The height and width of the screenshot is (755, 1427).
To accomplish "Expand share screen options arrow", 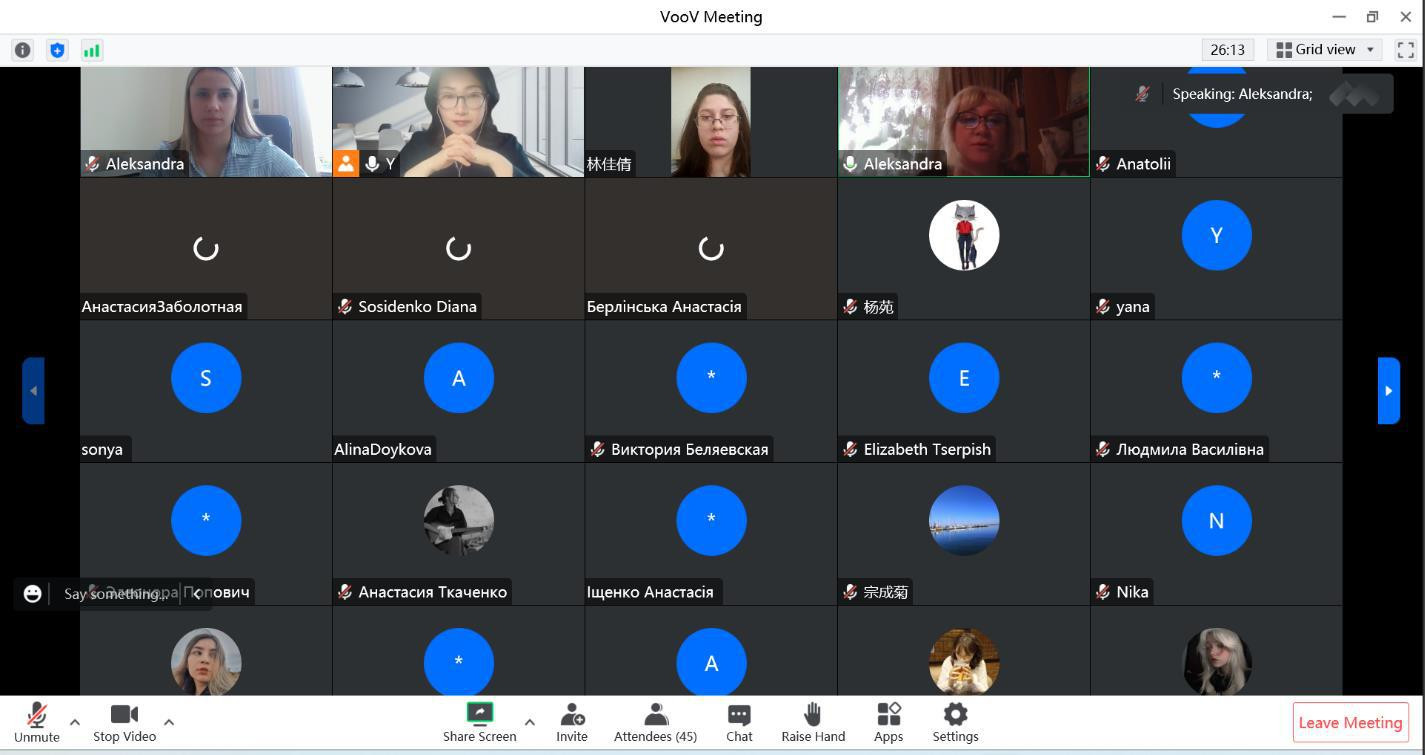I will (530, 722).
